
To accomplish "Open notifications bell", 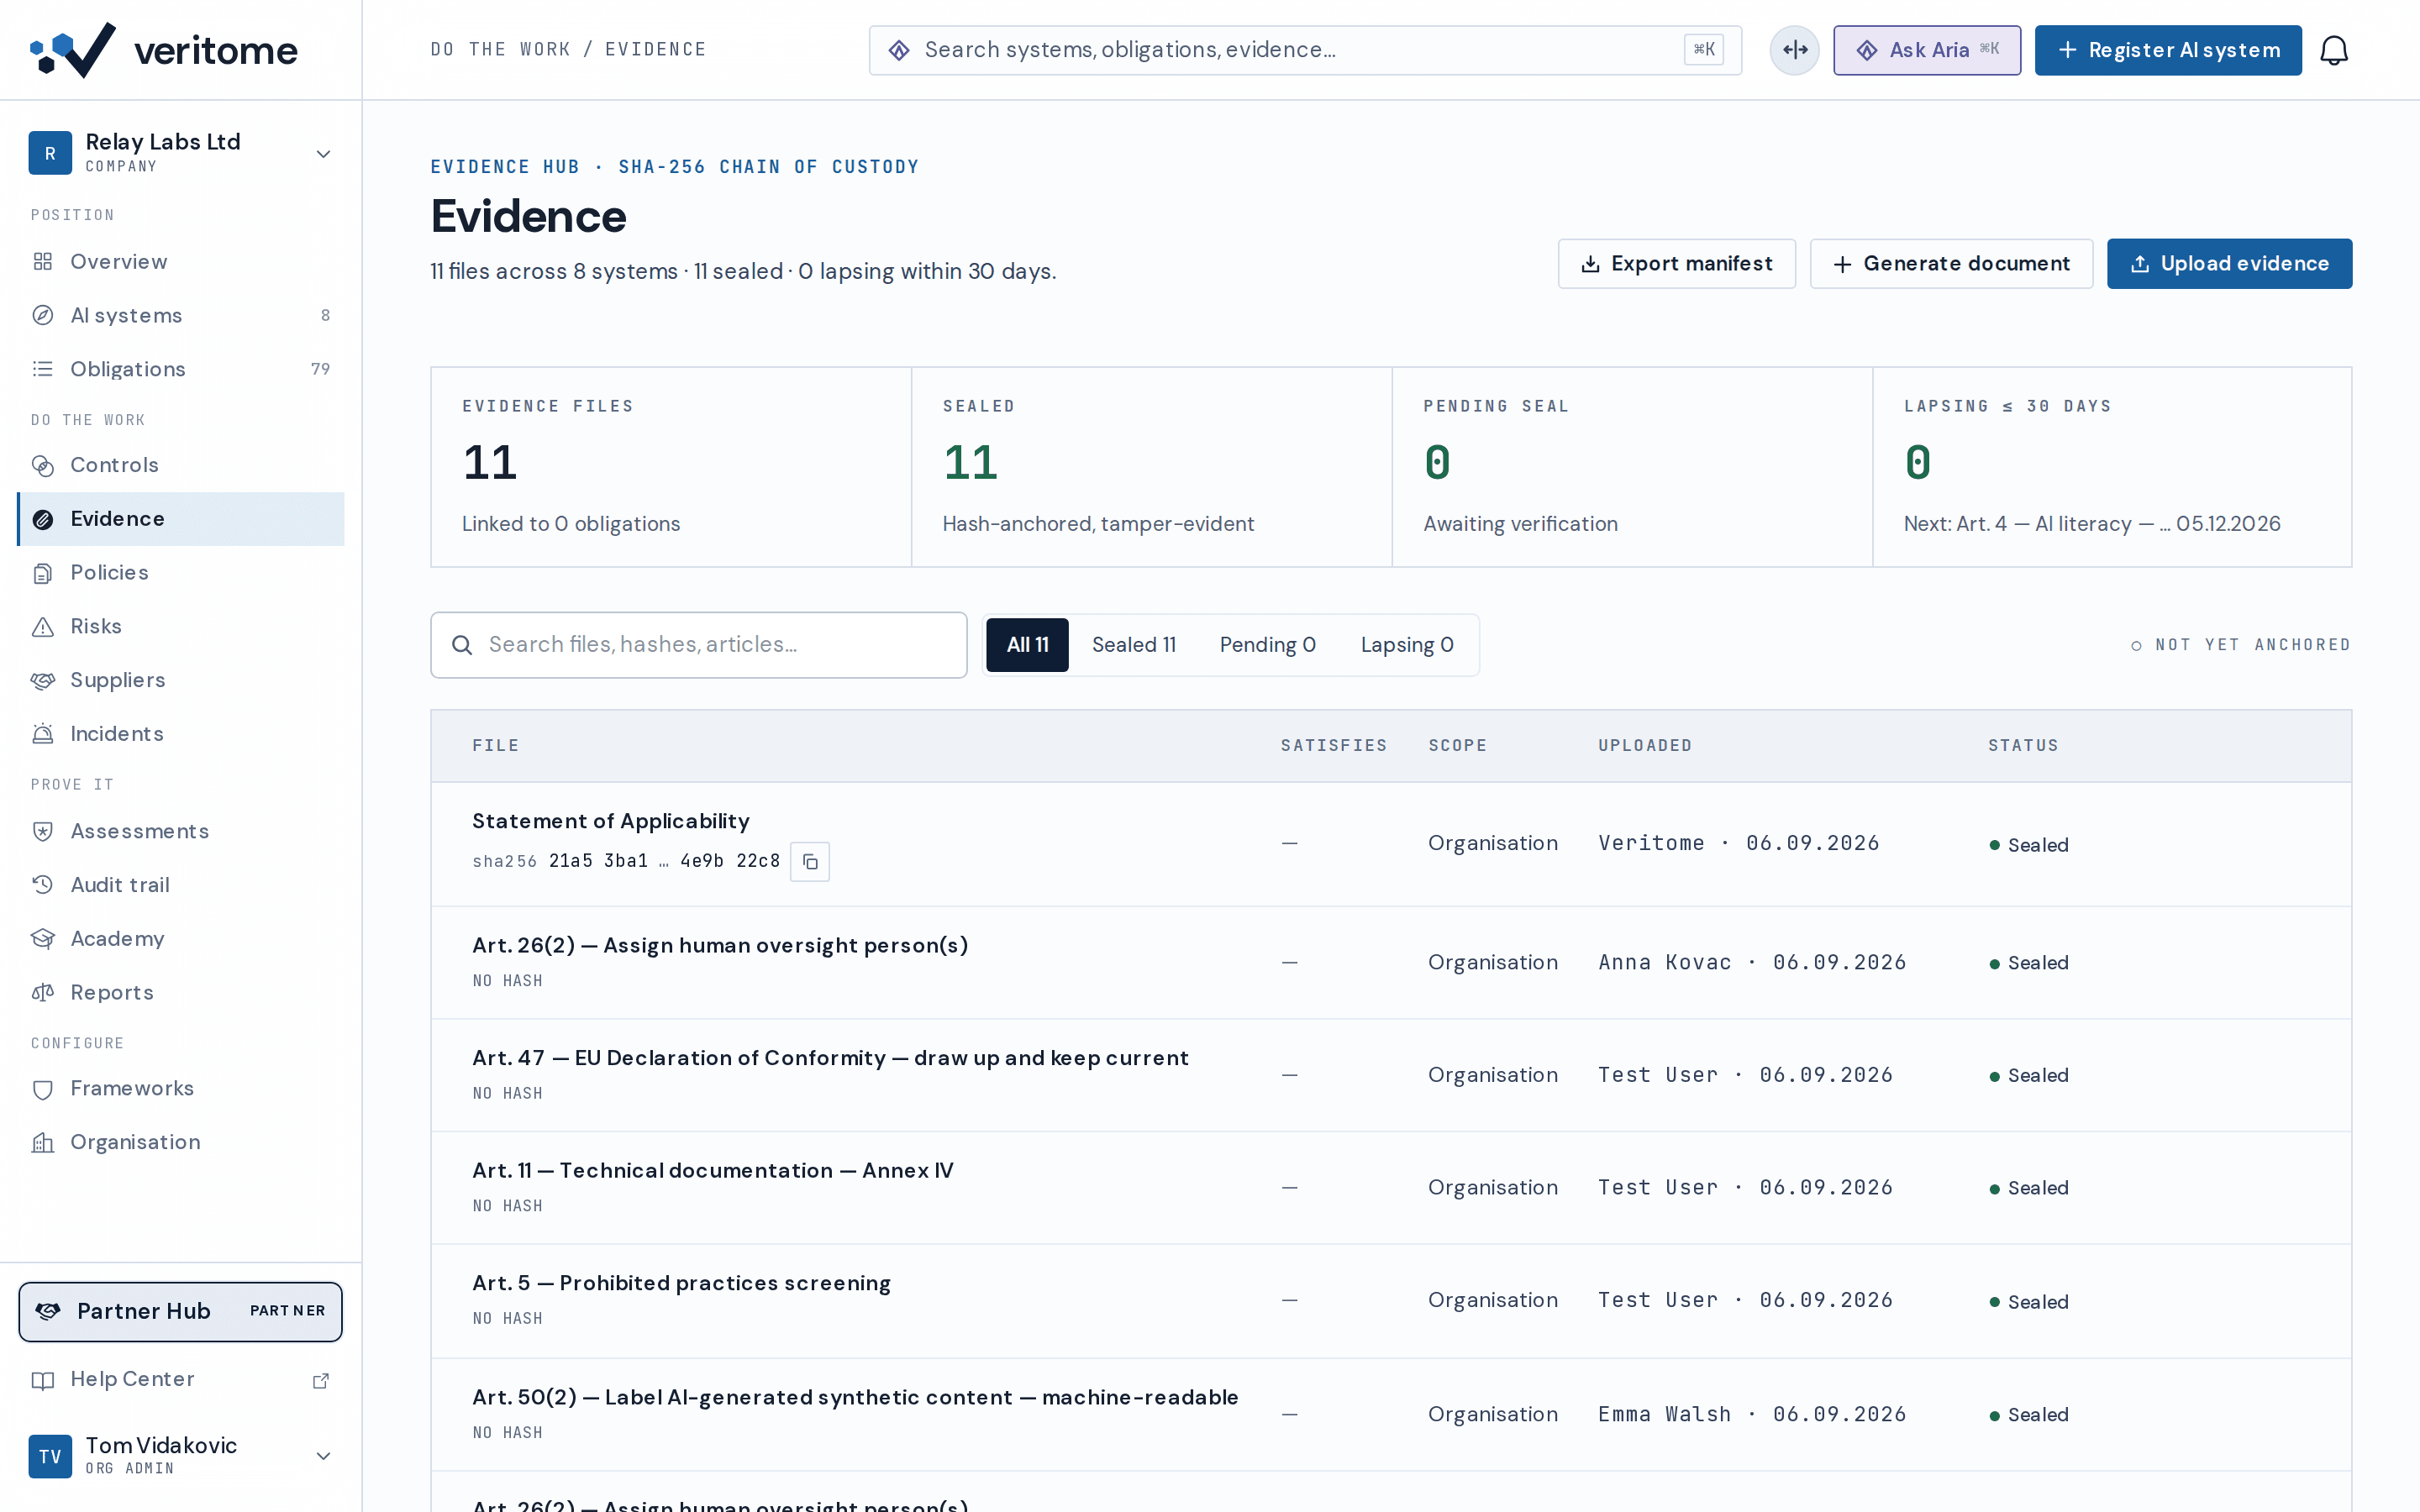I will coord(2333,50).
